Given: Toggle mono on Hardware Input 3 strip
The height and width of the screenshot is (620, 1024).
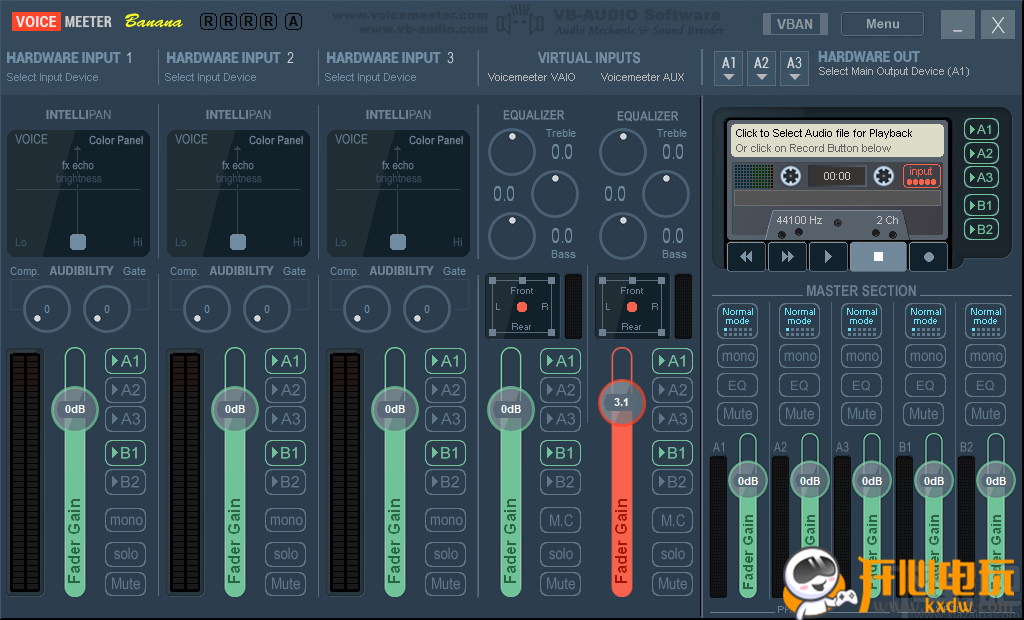Looking at the screenshot, I should pos(446,520).
